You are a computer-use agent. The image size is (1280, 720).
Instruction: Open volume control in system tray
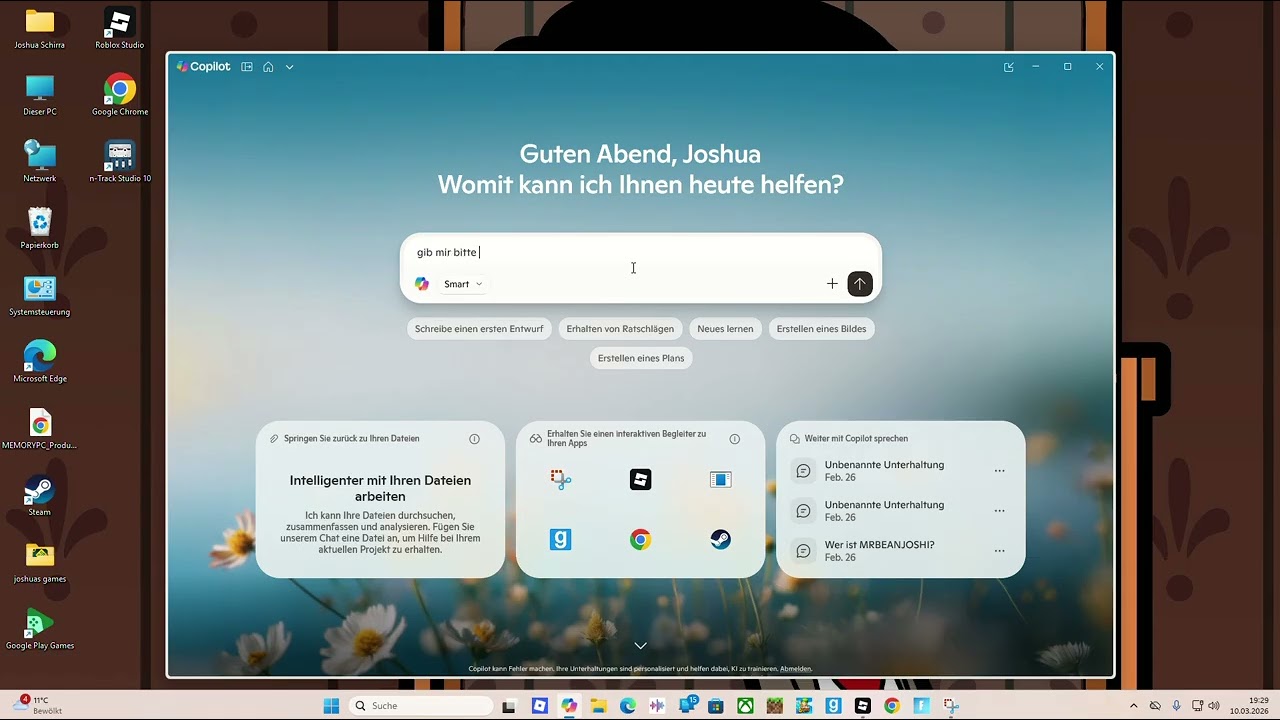pos(1214,706)
